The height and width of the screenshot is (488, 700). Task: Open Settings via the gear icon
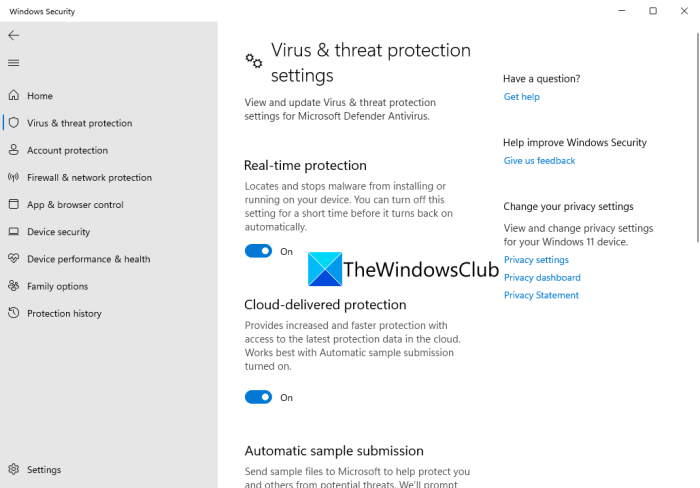point(13,469)
